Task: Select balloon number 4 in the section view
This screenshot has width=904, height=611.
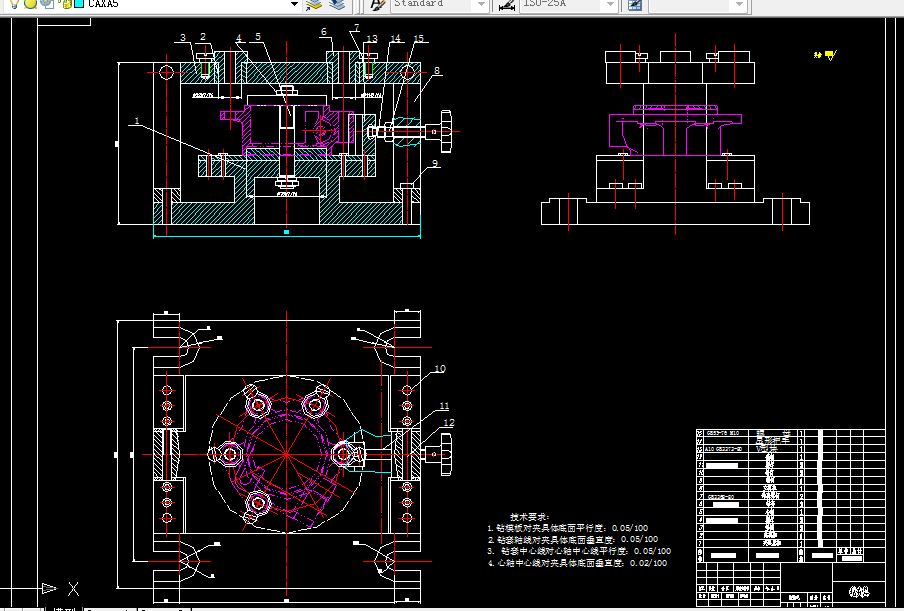Action: (x=239, y=39)
